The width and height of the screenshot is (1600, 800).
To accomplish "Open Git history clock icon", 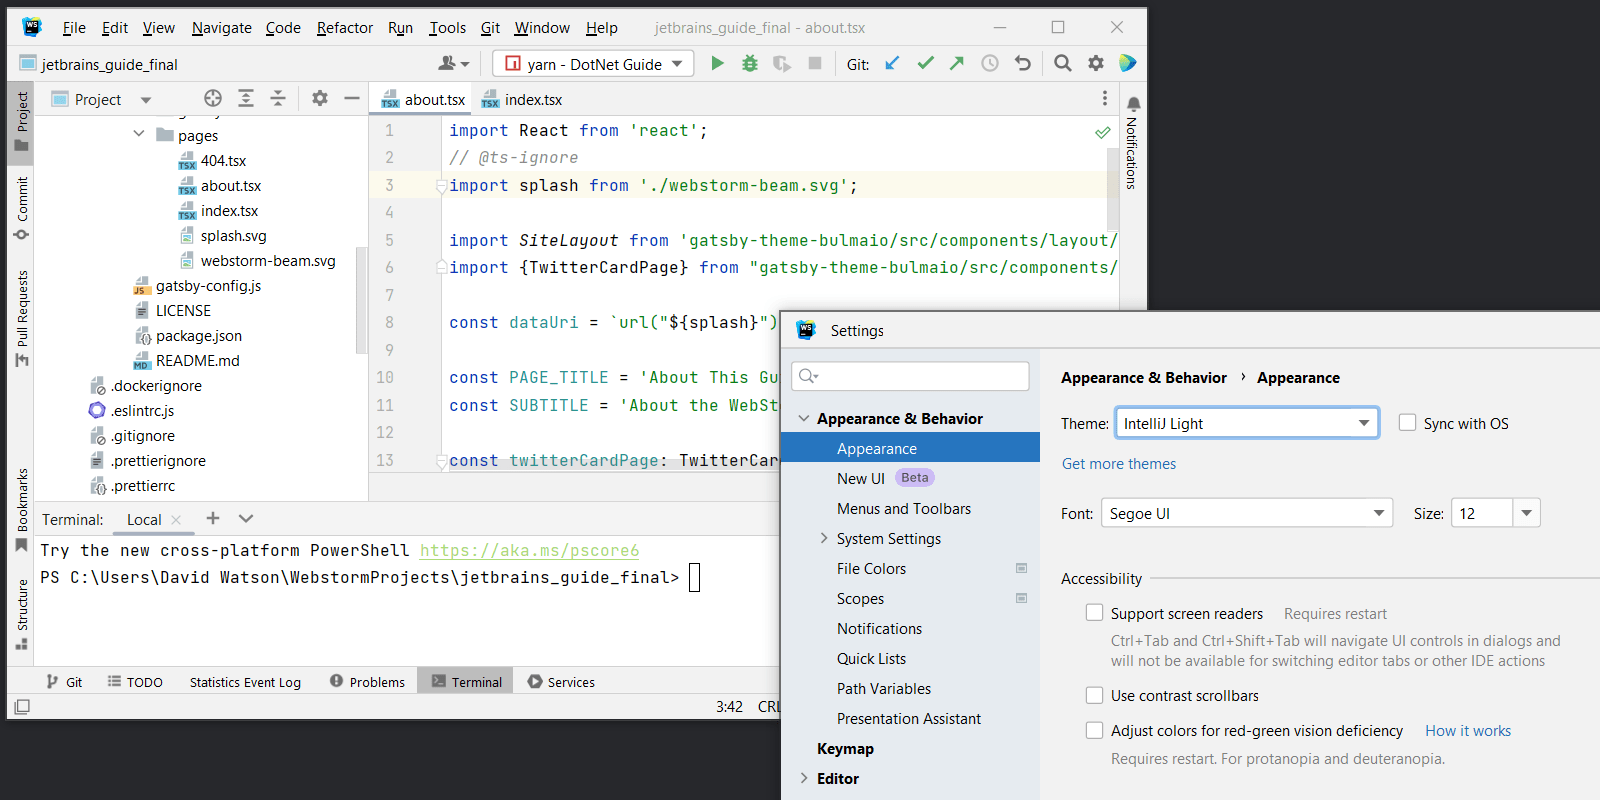I will 989,63.
